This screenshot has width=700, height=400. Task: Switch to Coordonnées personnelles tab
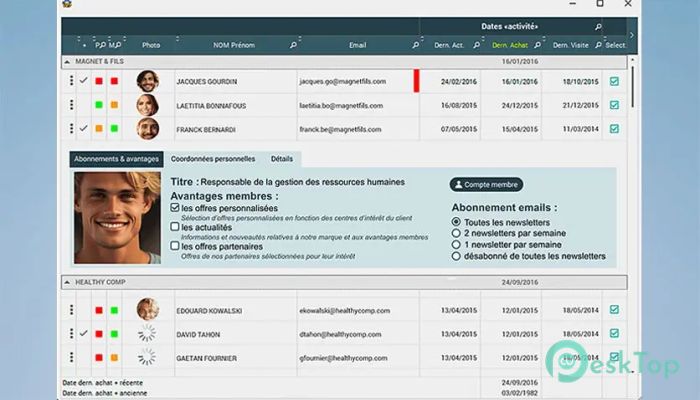coord(213,159)
